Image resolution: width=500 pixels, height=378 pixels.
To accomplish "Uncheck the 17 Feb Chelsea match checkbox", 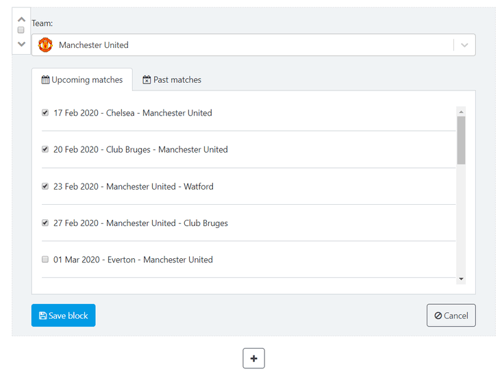I will [45, 113].
